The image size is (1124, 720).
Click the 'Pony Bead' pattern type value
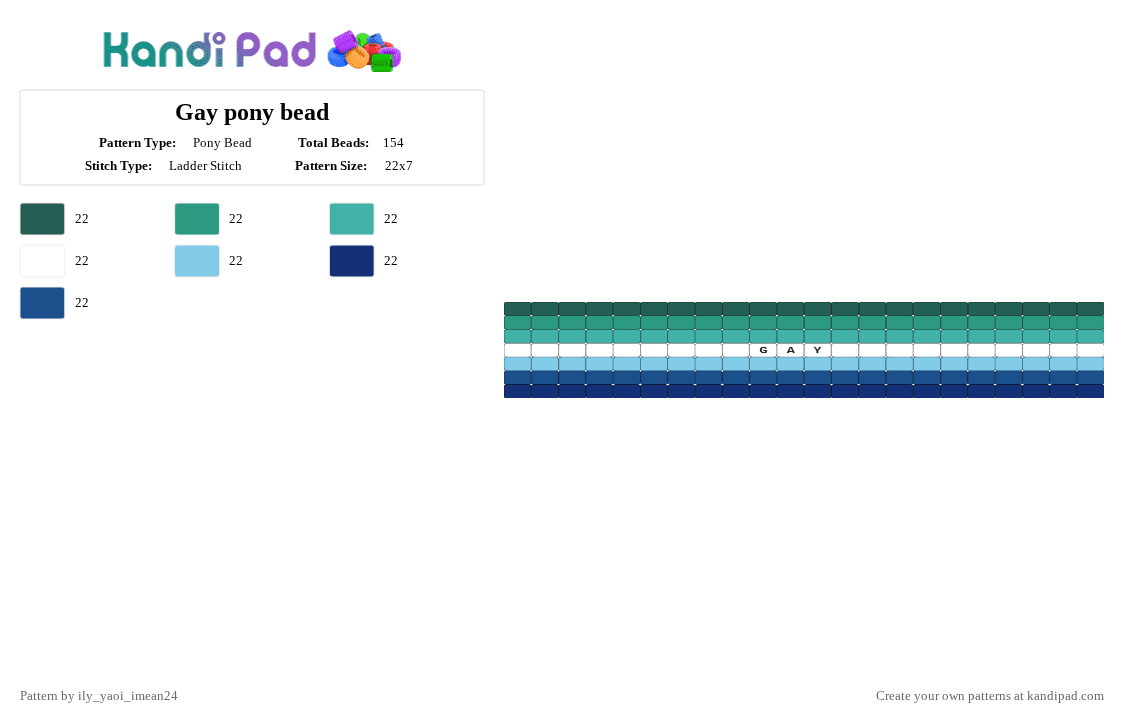(x=222, y=143)
